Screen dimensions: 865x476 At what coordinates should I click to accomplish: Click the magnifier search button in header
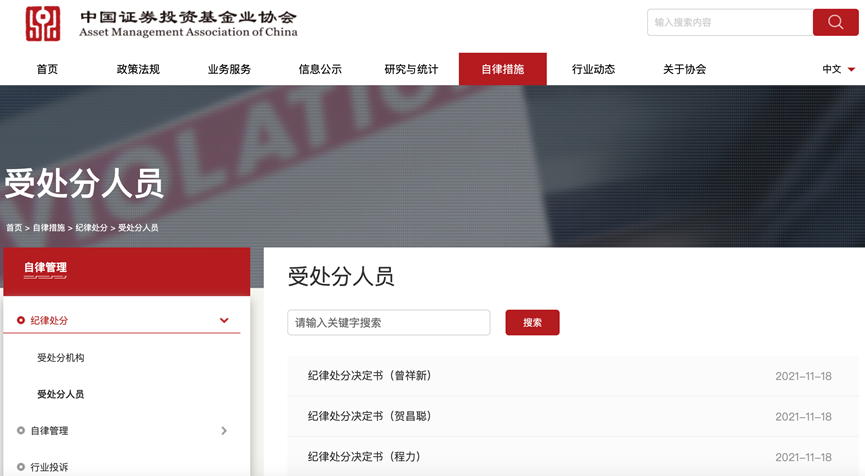pos(835,22)
